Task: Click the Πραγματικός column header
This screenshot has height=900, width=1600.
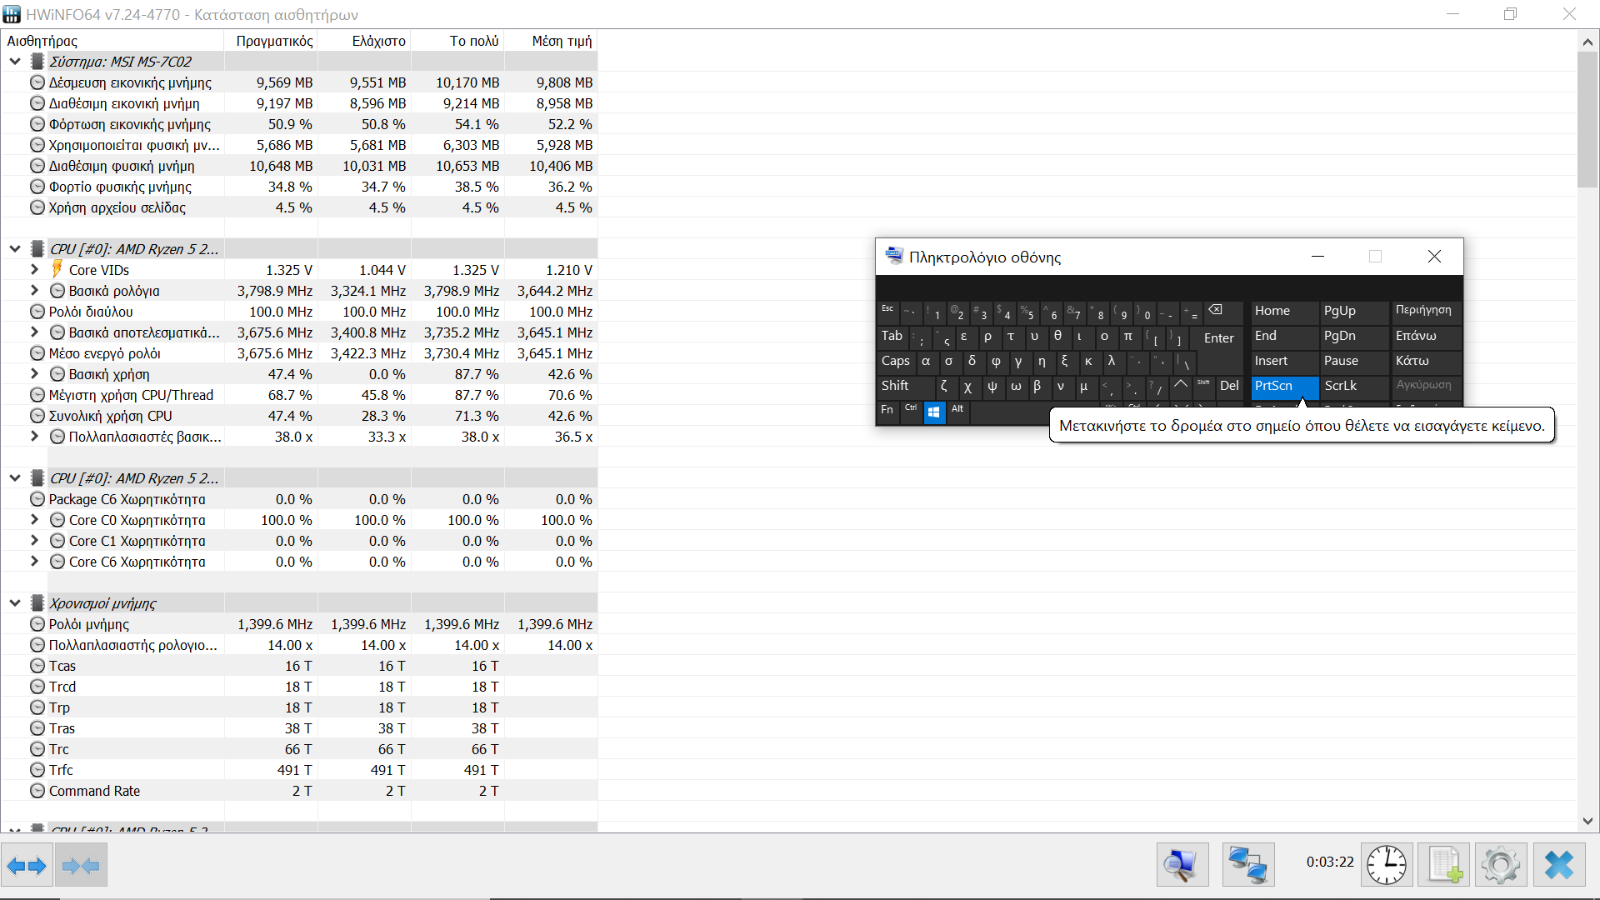Action: 272,41
